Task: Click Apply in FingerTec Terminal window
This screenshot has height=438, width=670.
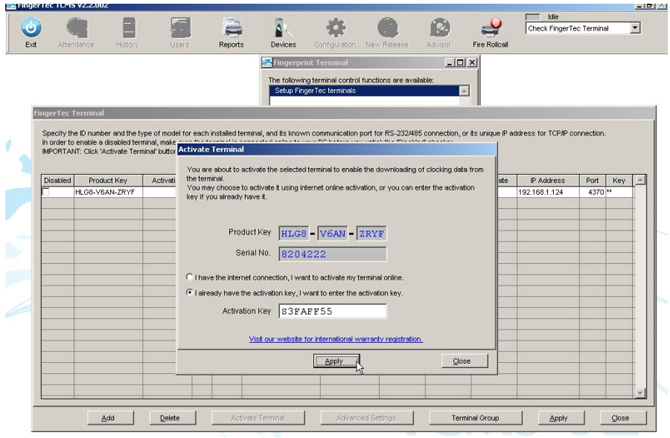Action: 561,417
